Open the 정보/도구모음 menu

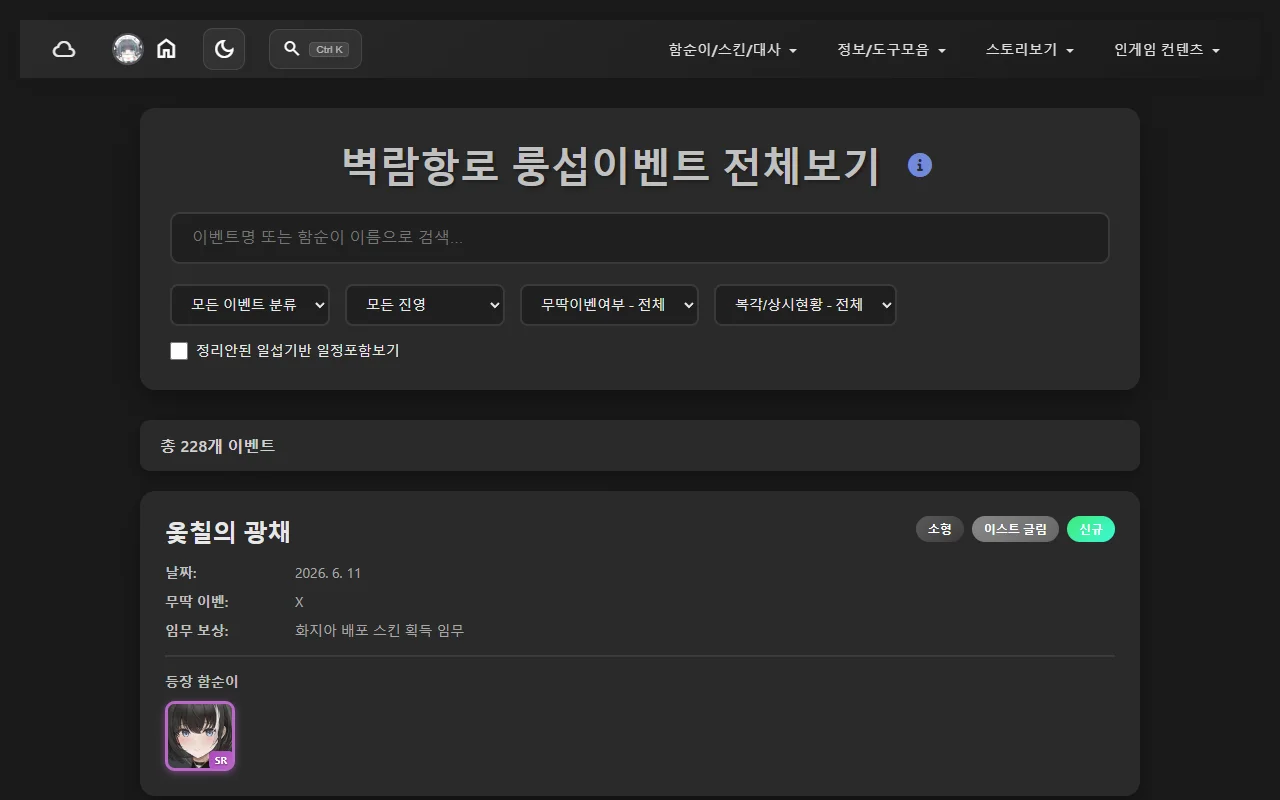(891, 50)
